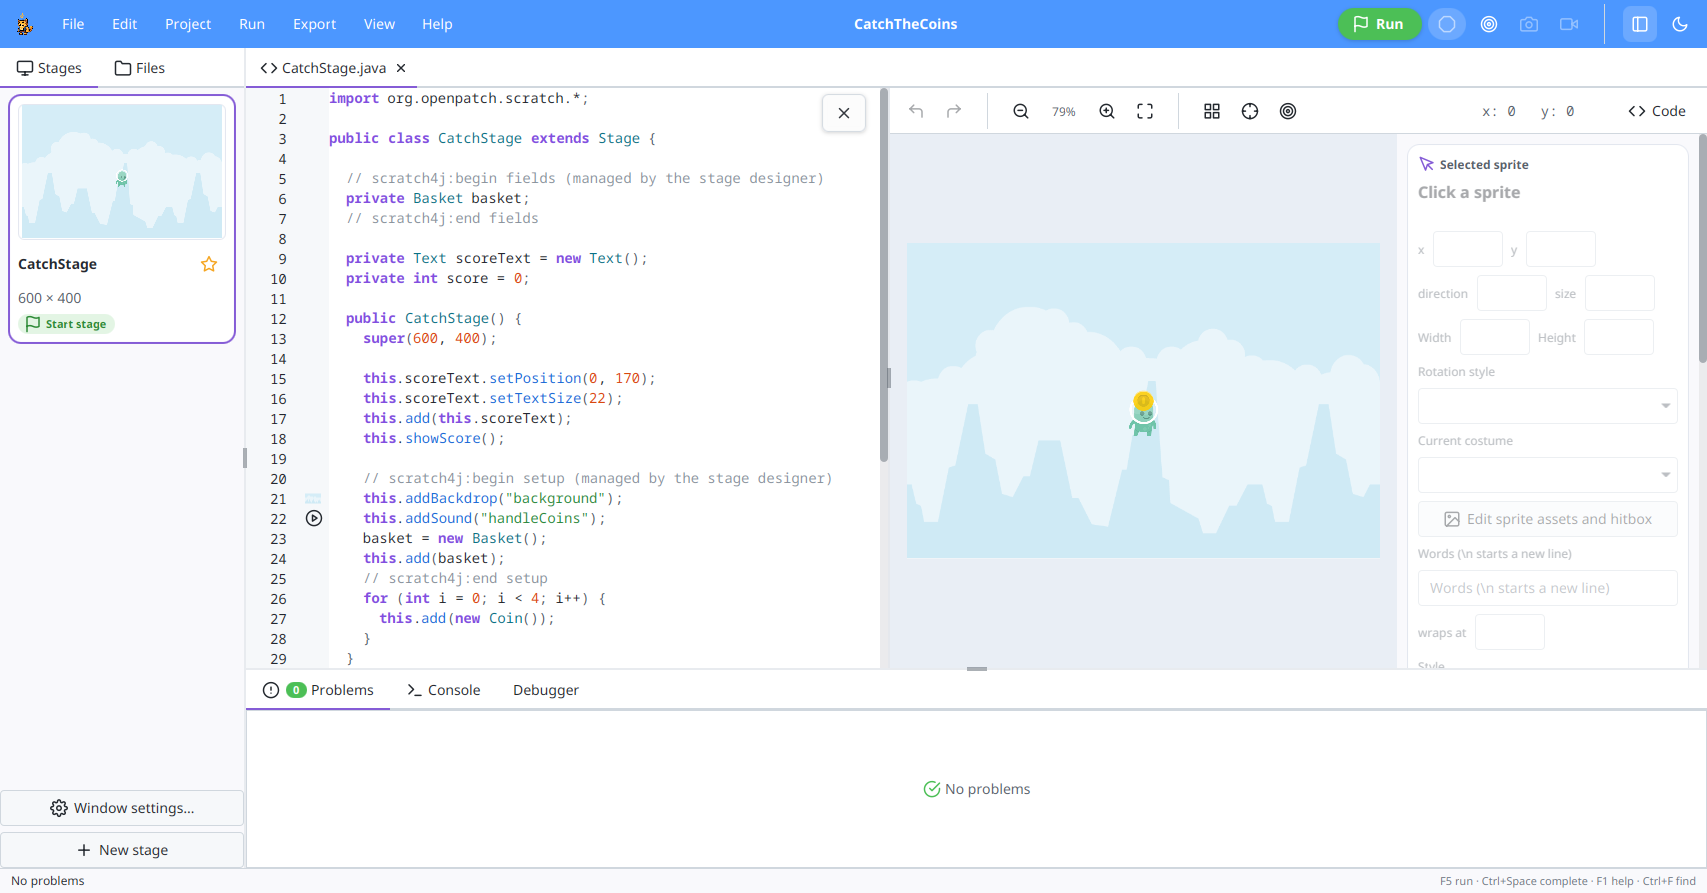Fit stage to view with fullscreen icon
1707x893 pixels.
pos(1145,111)
